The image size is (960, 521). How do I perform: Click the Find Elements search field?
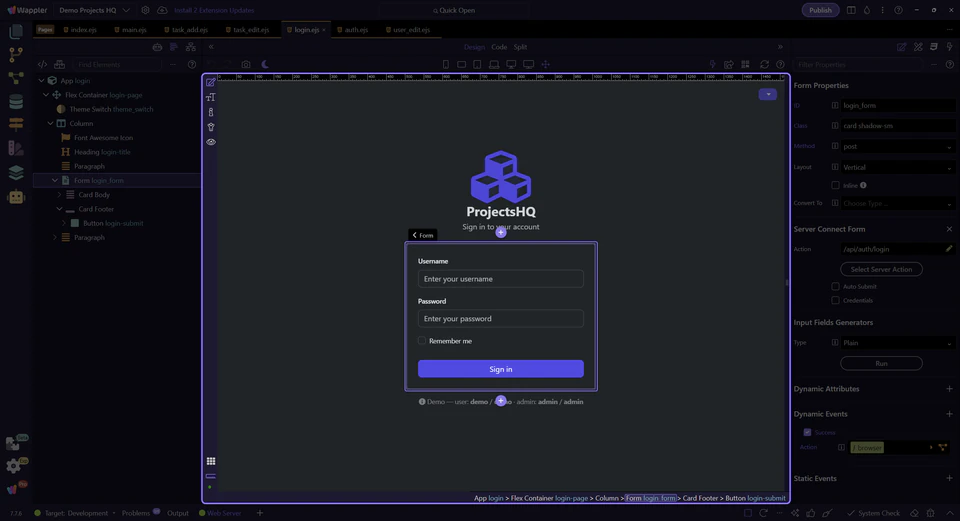(118, 64)
